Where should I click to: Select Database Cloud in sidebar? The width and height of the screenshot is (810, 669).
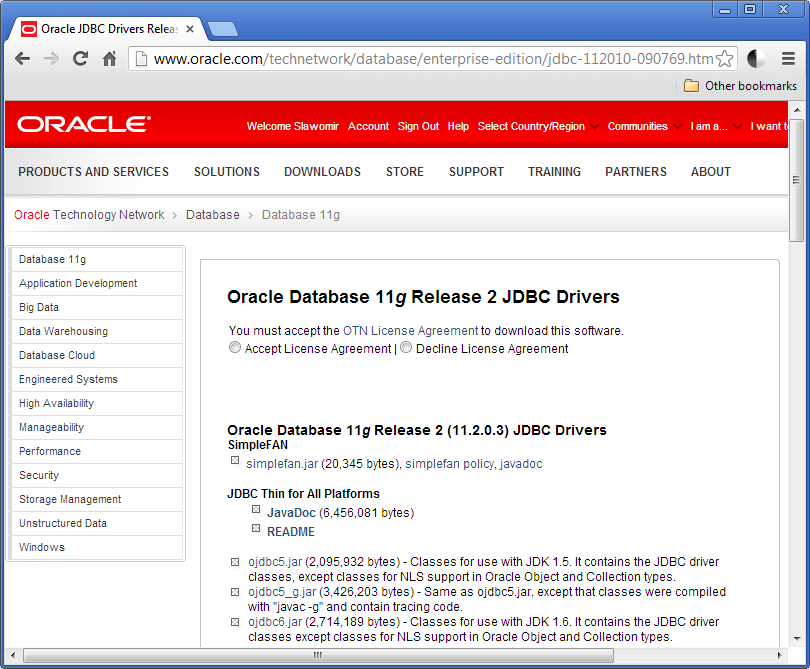pyautogui.click(x=97, y=355)
